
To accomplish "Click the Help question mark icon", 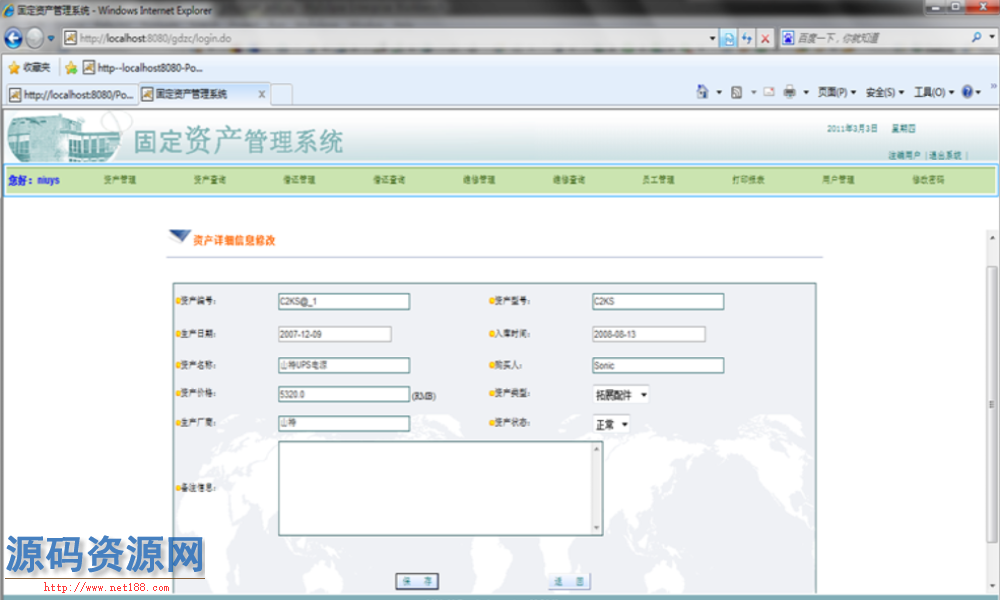I will click(967, 92).
